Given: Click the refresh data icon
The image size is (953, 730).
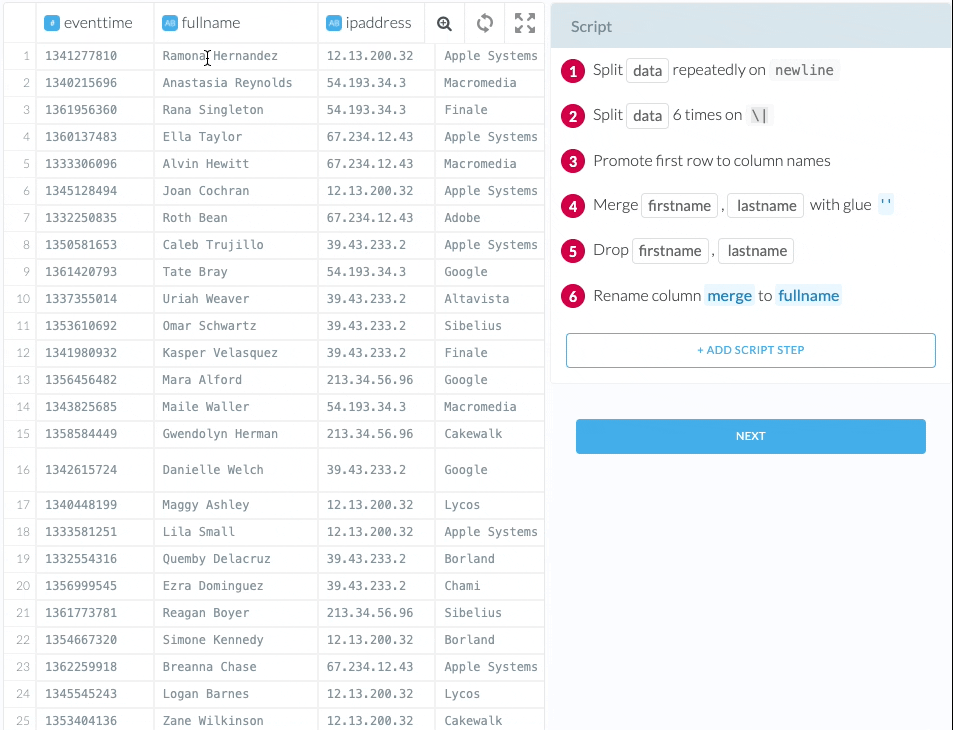Looking at the screenshot, I should [485, 23].
